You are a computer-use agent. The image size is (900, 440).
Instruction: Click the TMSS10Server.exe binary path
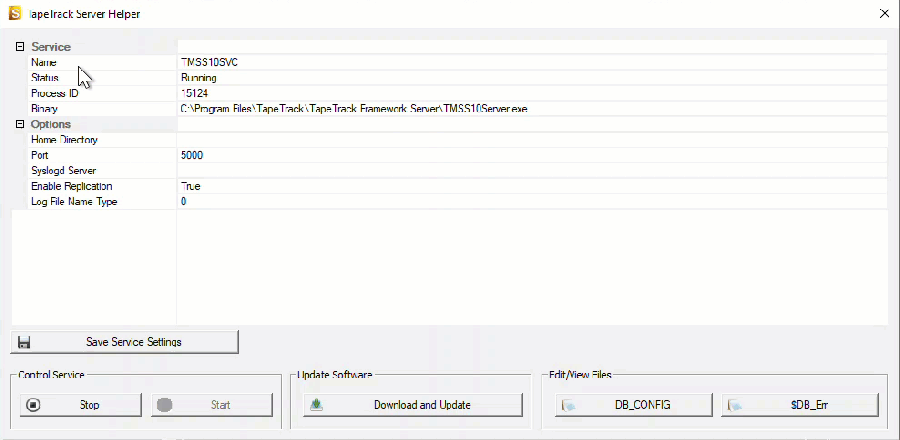pos(354,109)
